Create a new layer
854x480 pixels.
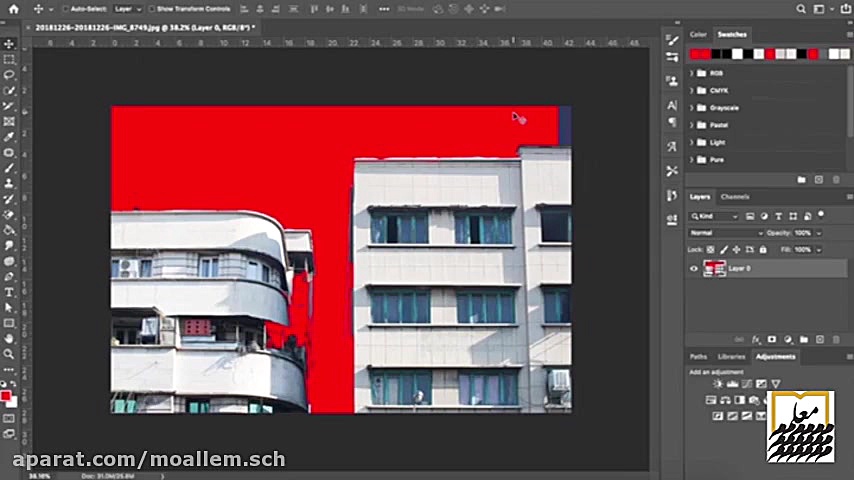[820, 339]
